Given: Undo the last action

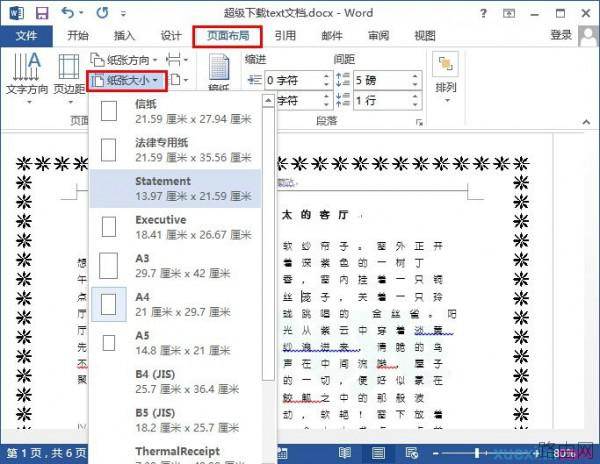Looking at the screenshot, I should (x=67, y=13).
